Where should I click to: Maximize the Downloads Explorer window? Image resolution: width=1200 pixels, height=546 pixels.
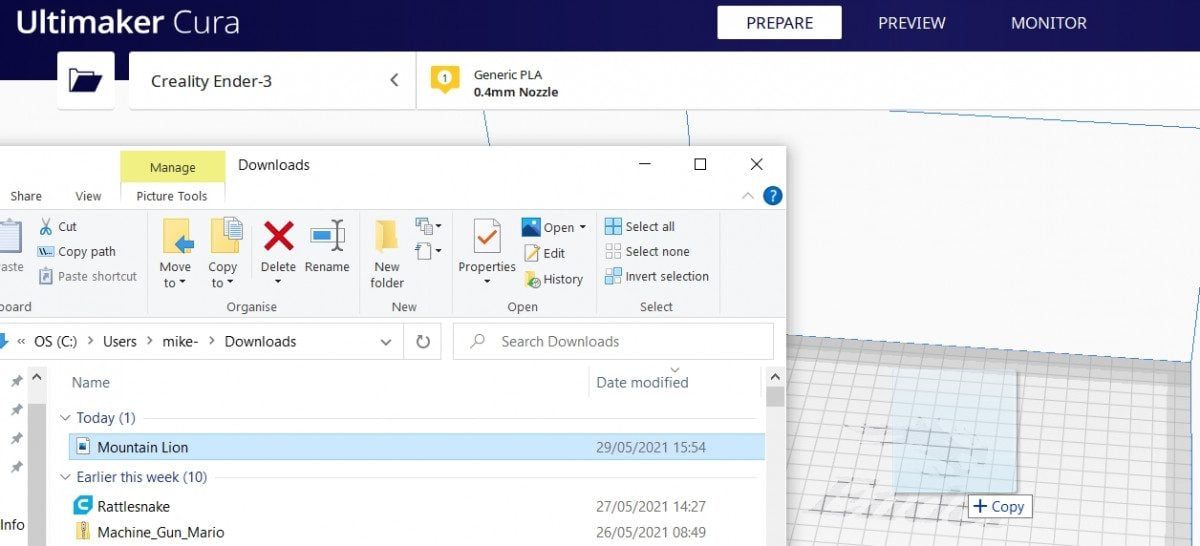tap(700, 164)
